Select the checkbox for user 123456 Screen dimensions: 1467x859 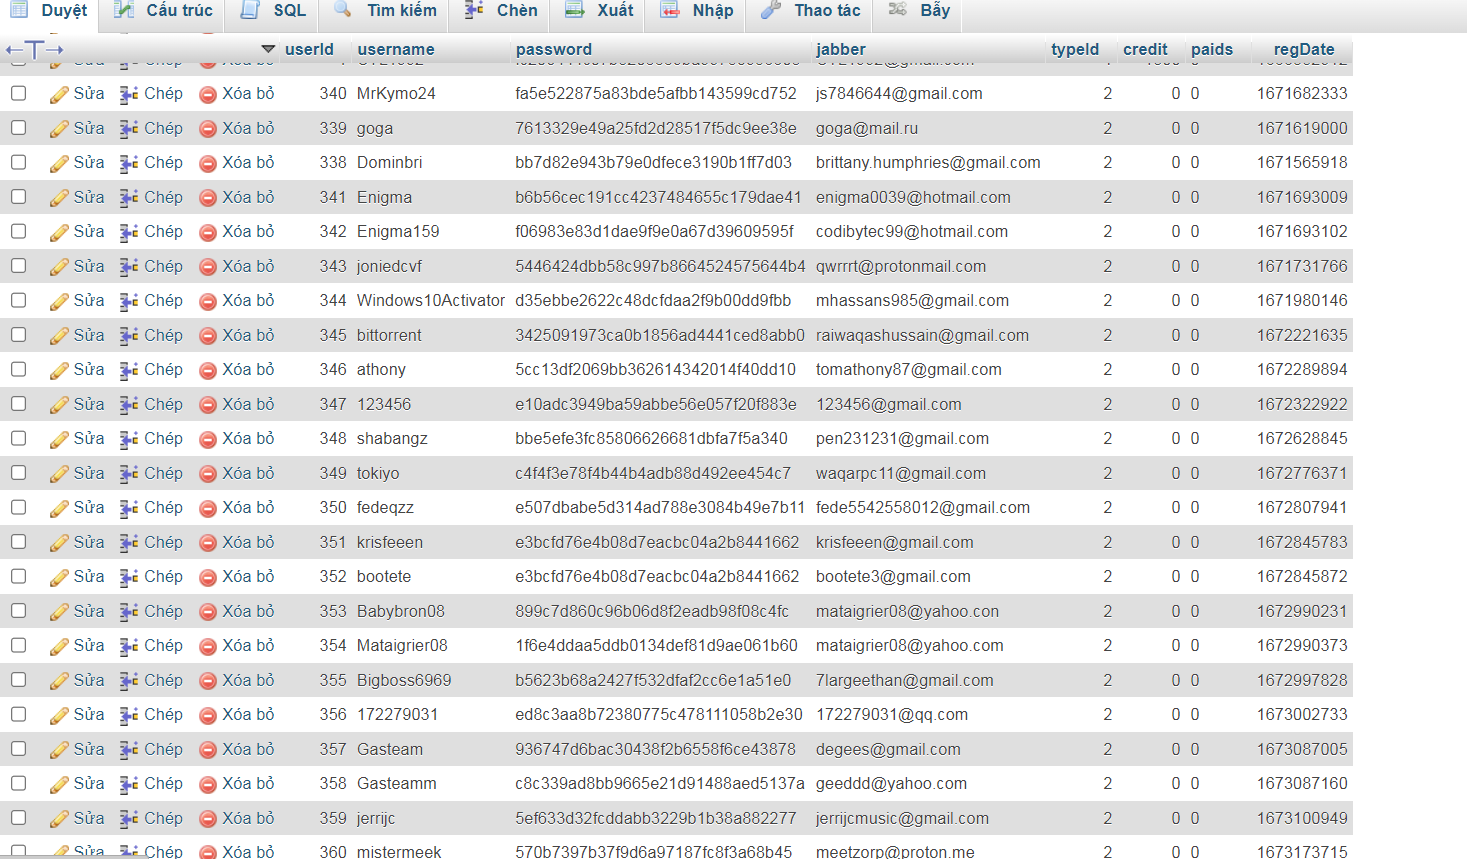point(19,404)
